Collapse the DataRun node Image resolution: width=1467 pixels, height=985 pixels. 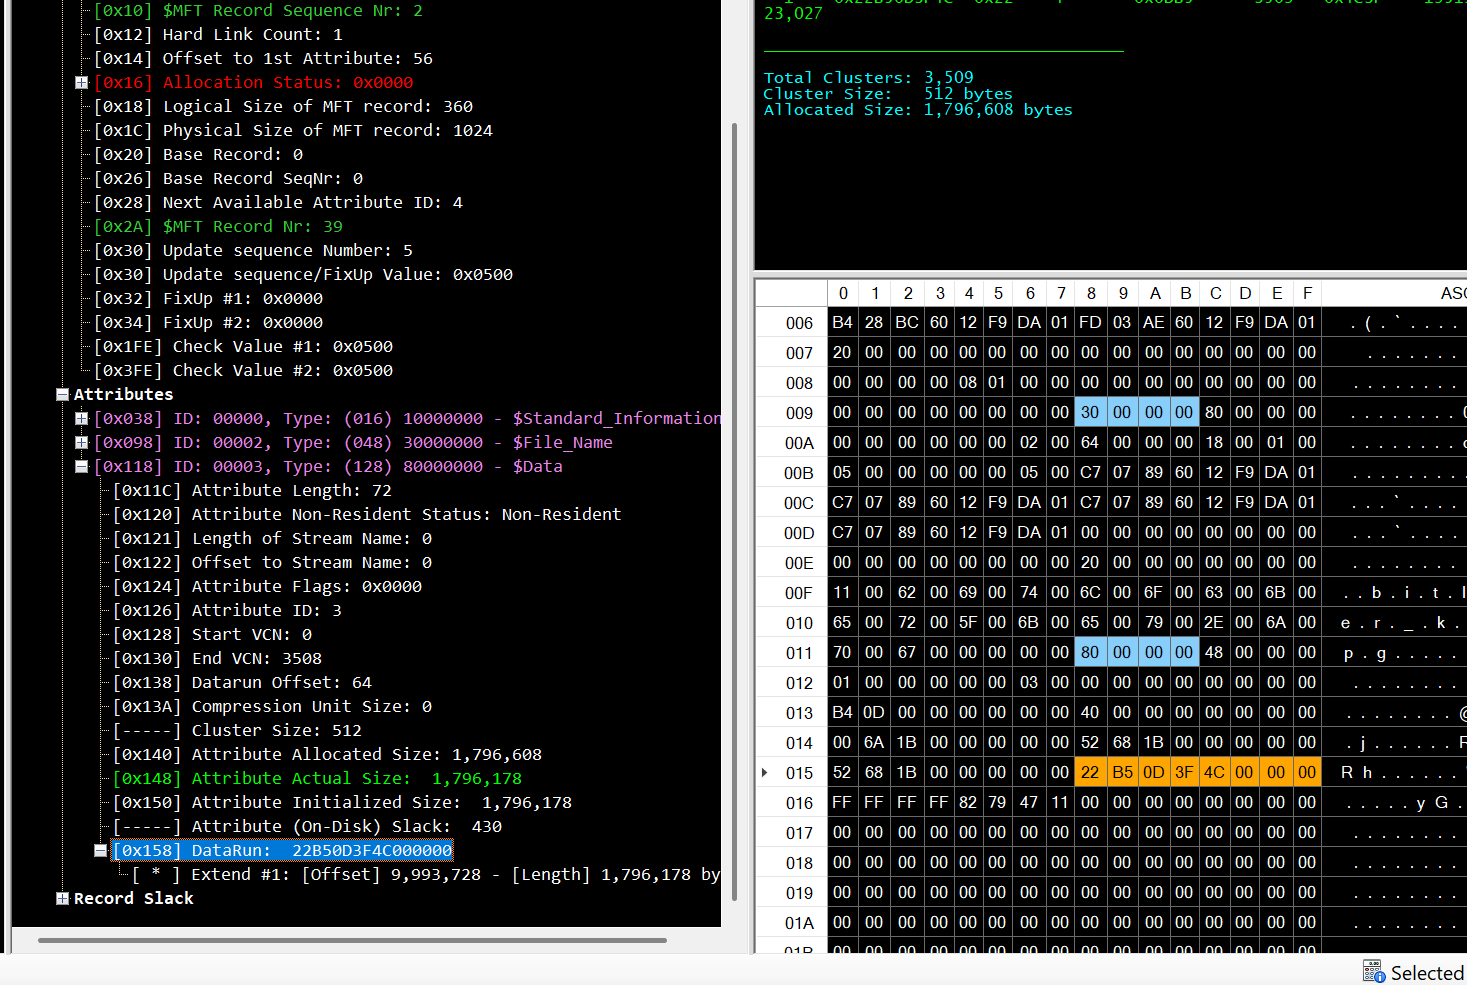tap(100, 851)
